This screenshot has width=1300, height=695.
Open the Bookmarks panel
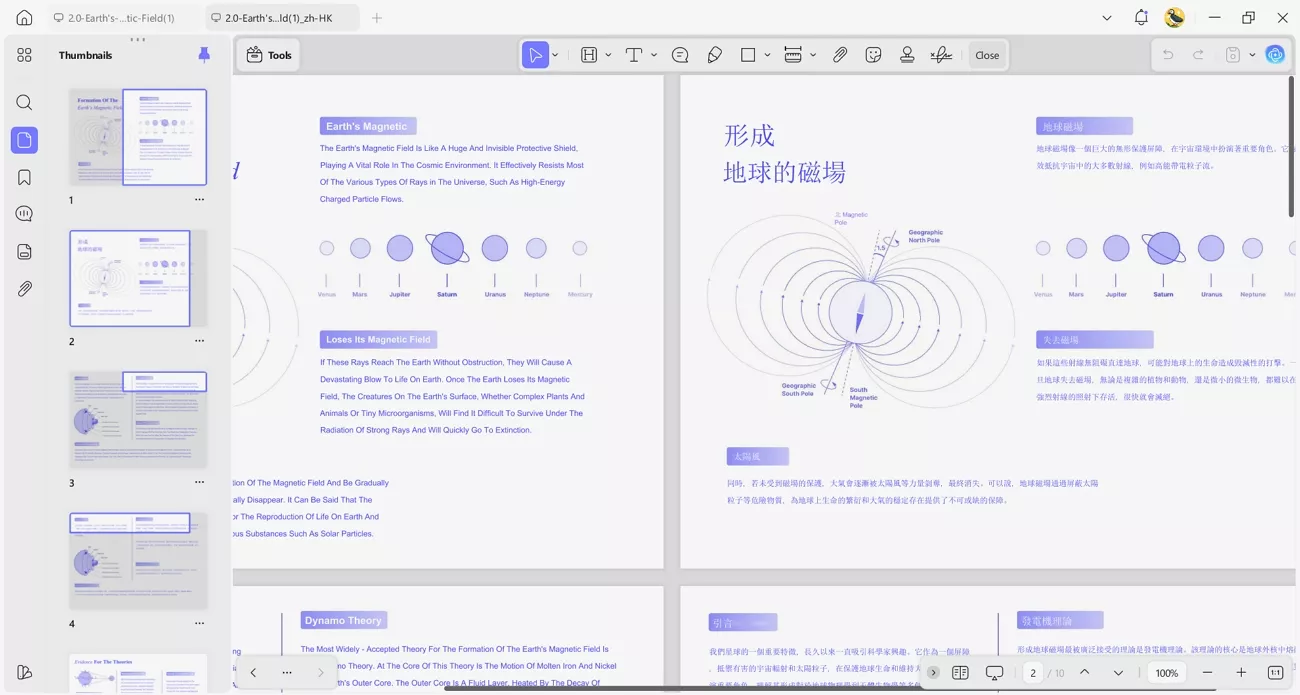click(x=24, y=176)
